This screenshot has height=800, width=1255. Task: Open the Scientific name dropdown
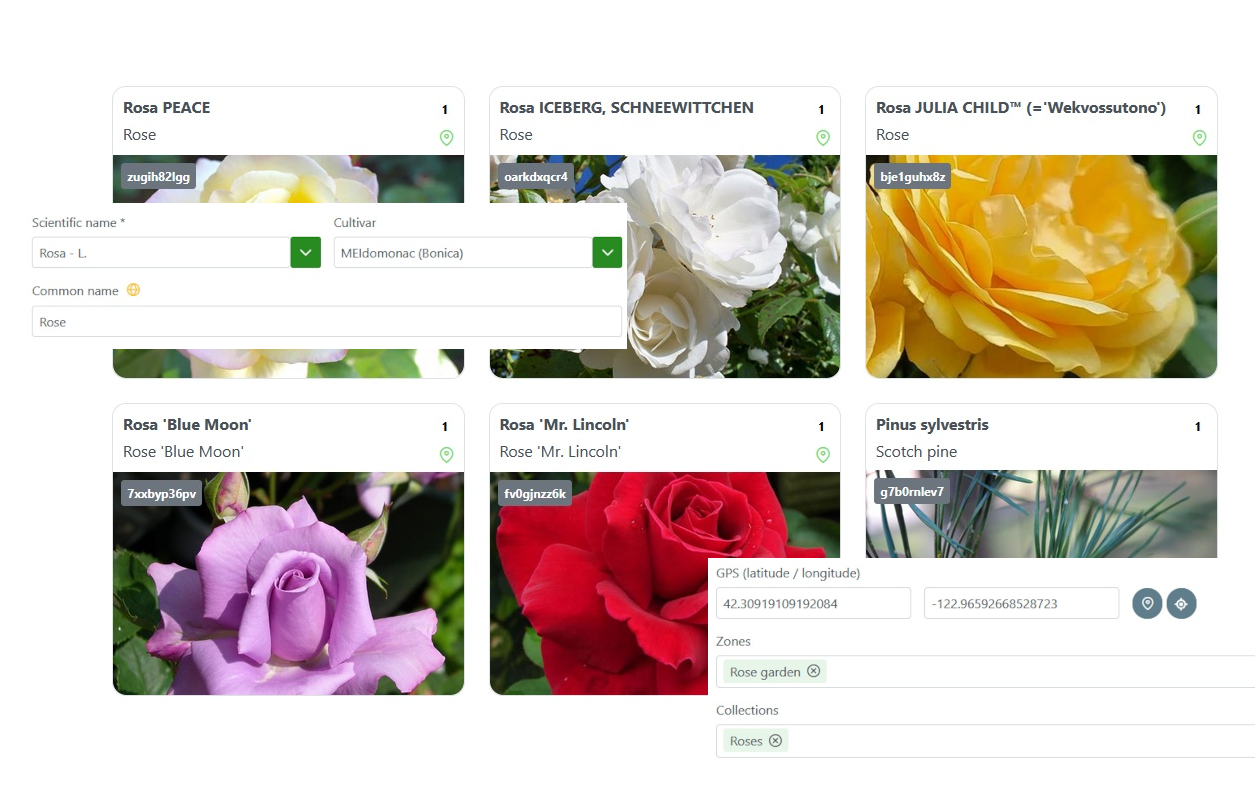pos(305,252)
